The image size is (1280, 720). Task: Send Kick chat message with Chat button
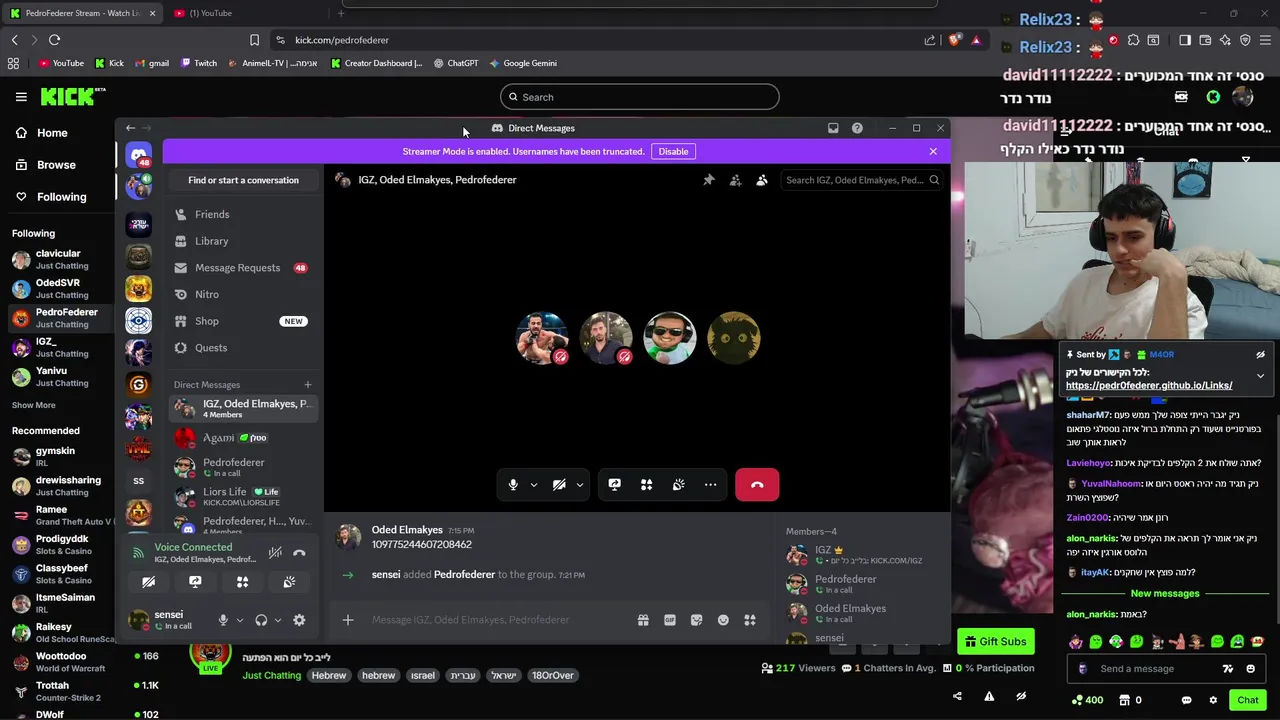1248,700
